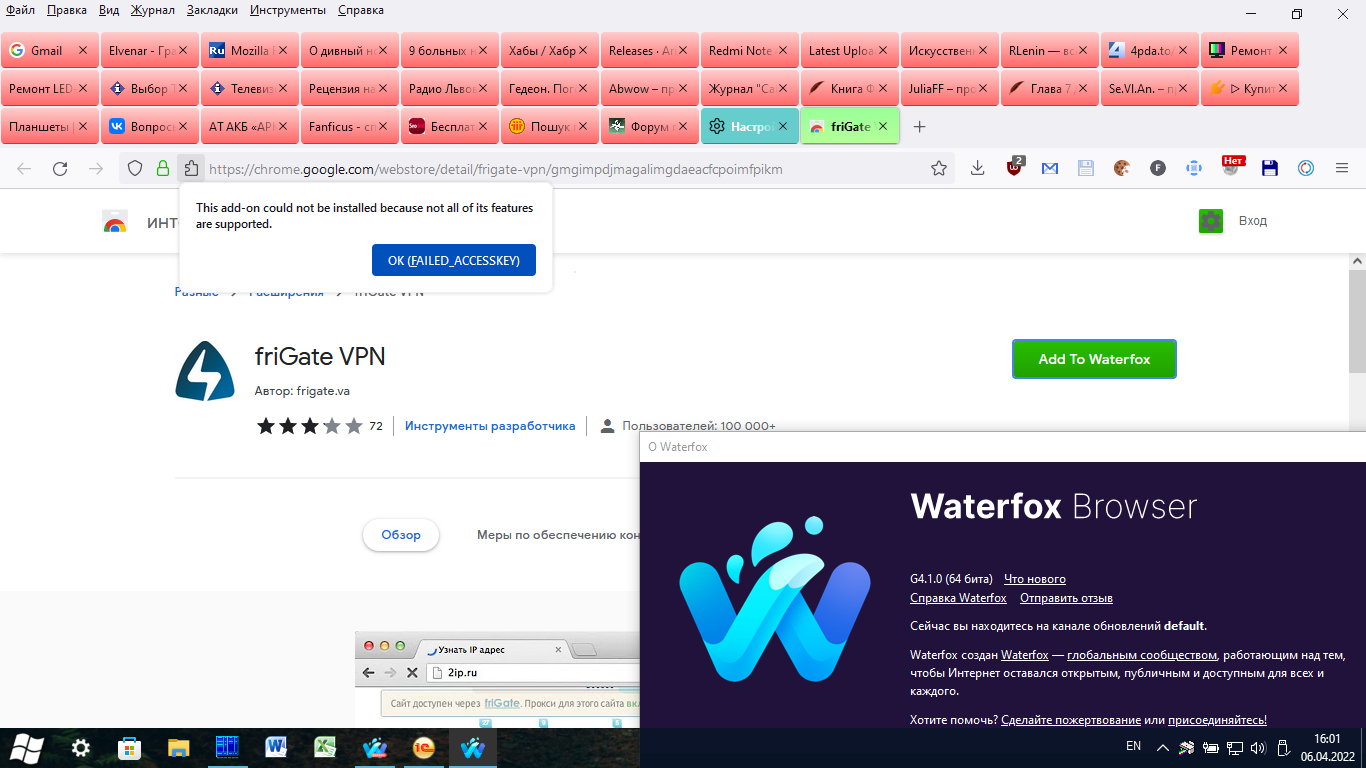
Task: Click the round gray F extension icon
Action: coord(1158,169)
